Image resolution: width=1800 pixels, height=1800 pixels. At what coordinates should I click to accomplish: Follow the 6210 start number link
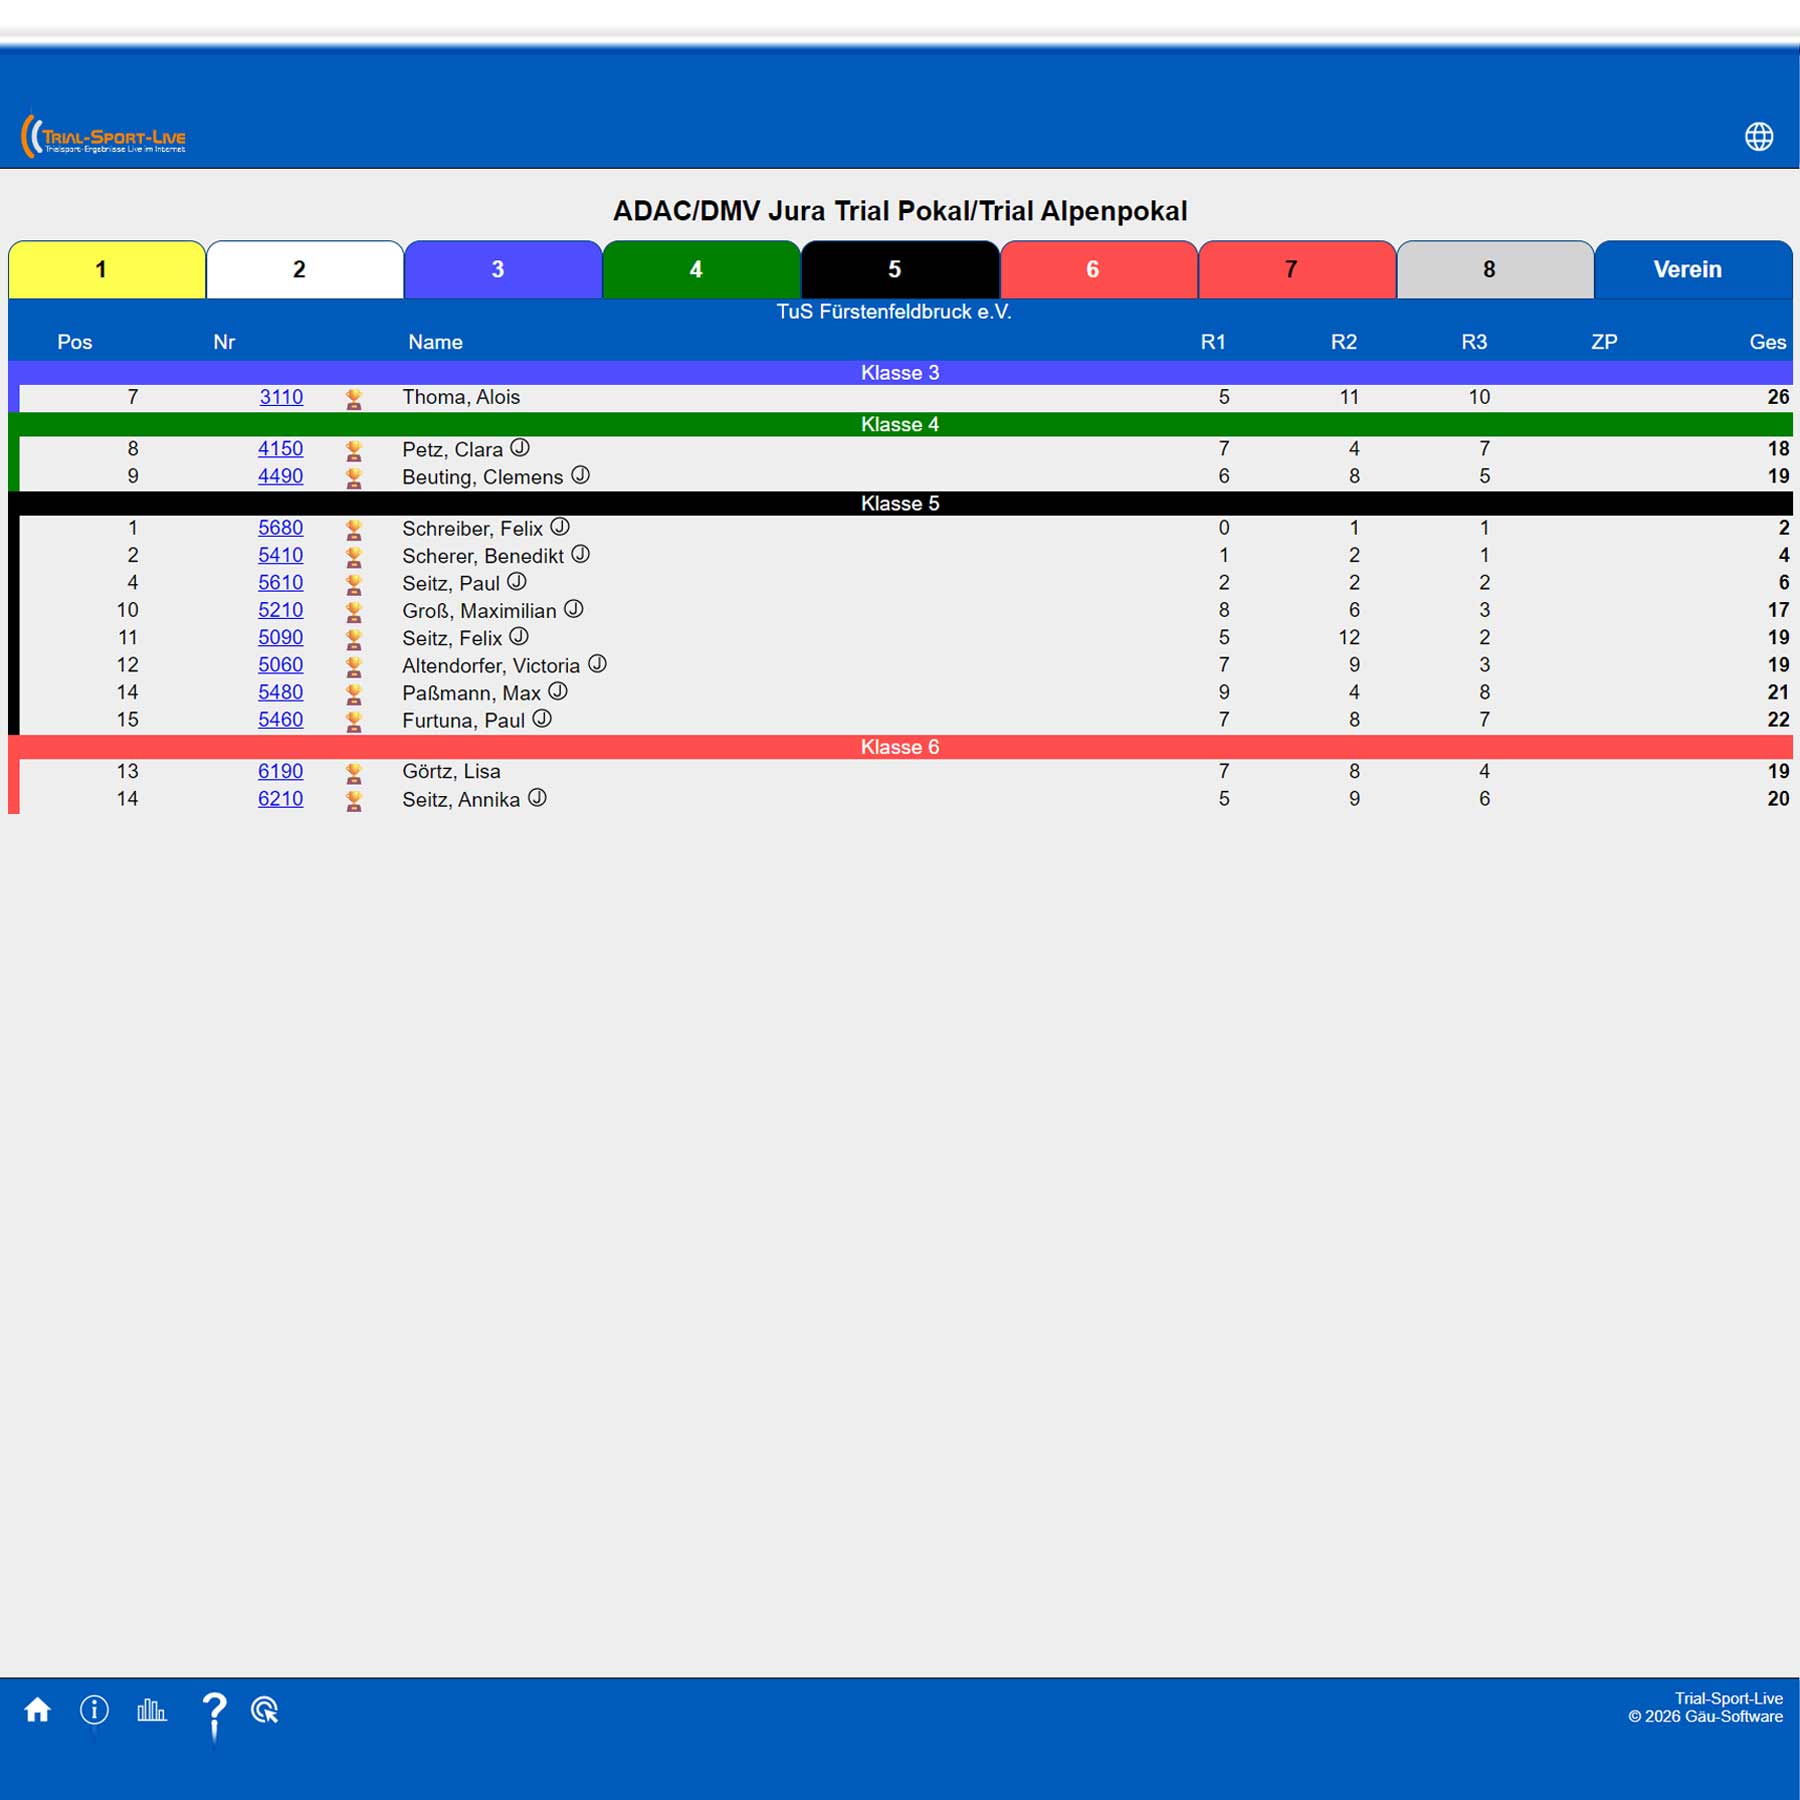pyautogui.click(x=280, y=799)
